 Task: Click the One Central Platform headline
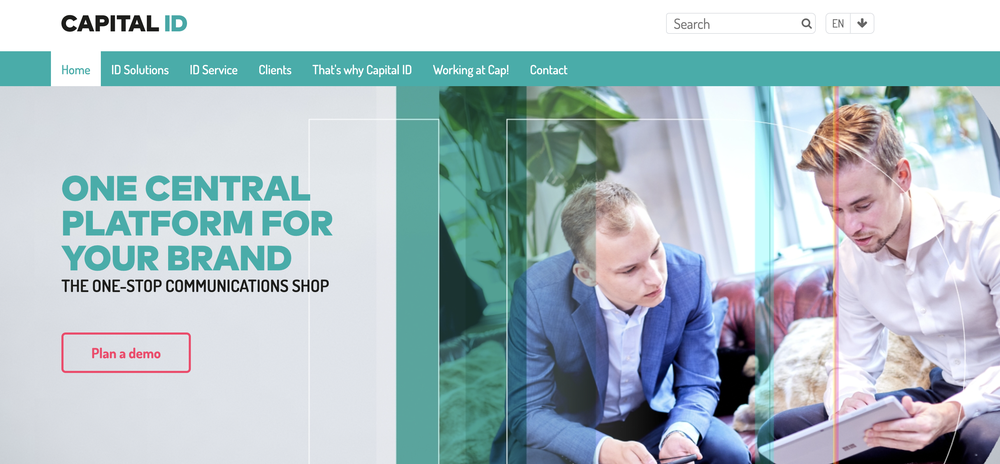(197, 223)
